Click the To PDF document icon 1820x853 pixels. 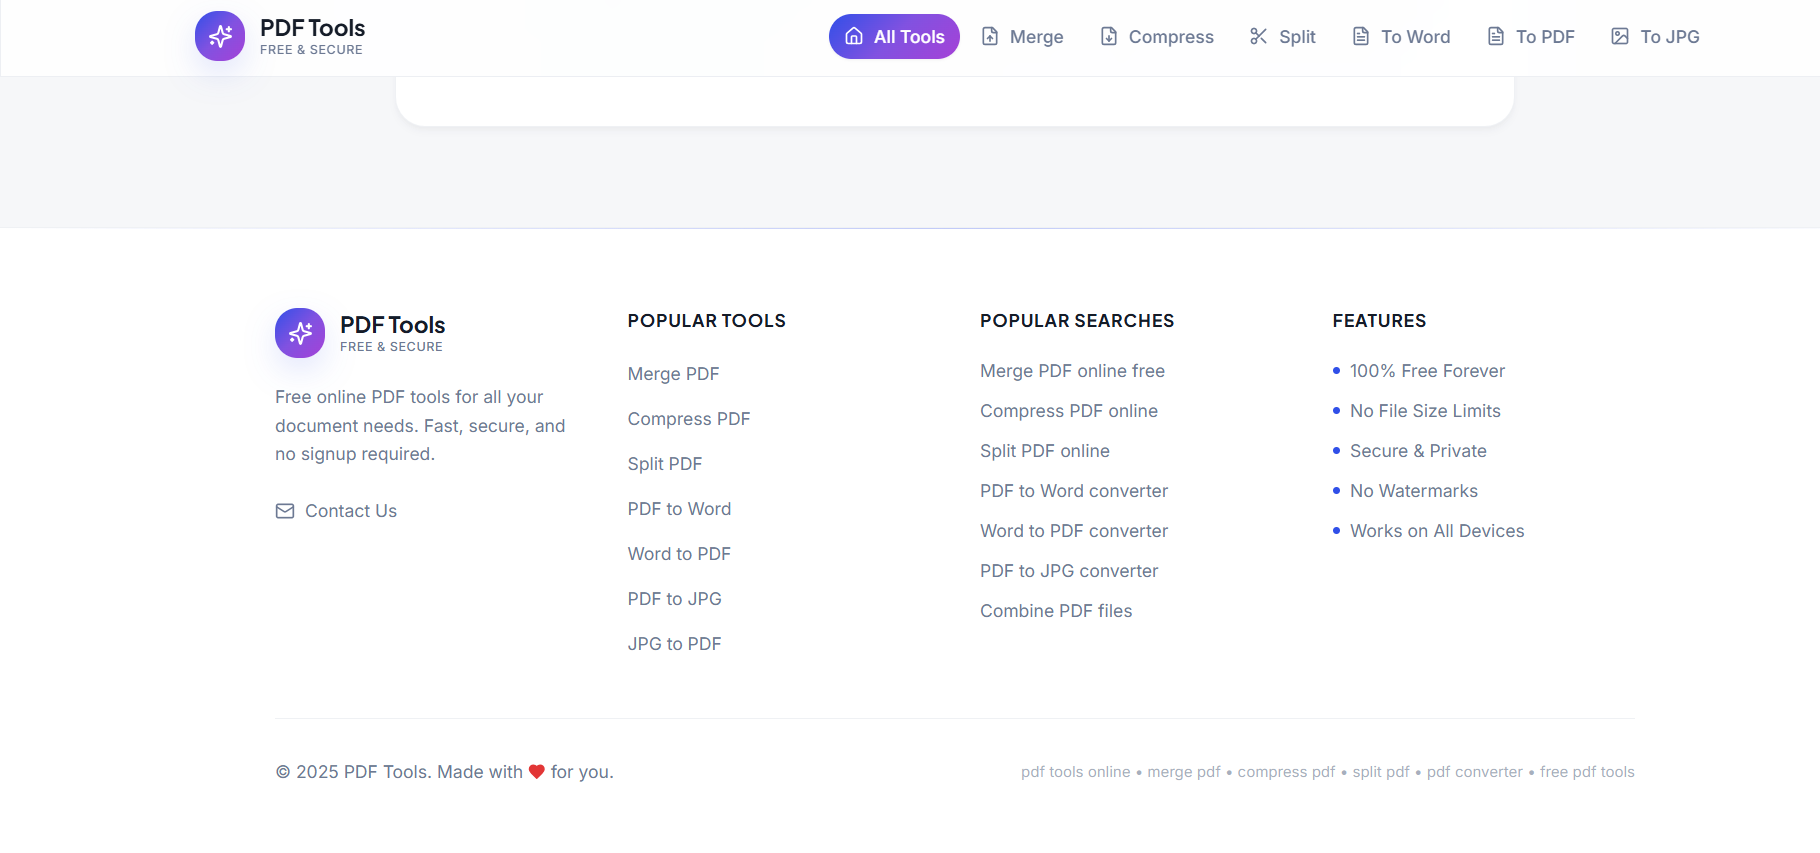point(1496,36)
